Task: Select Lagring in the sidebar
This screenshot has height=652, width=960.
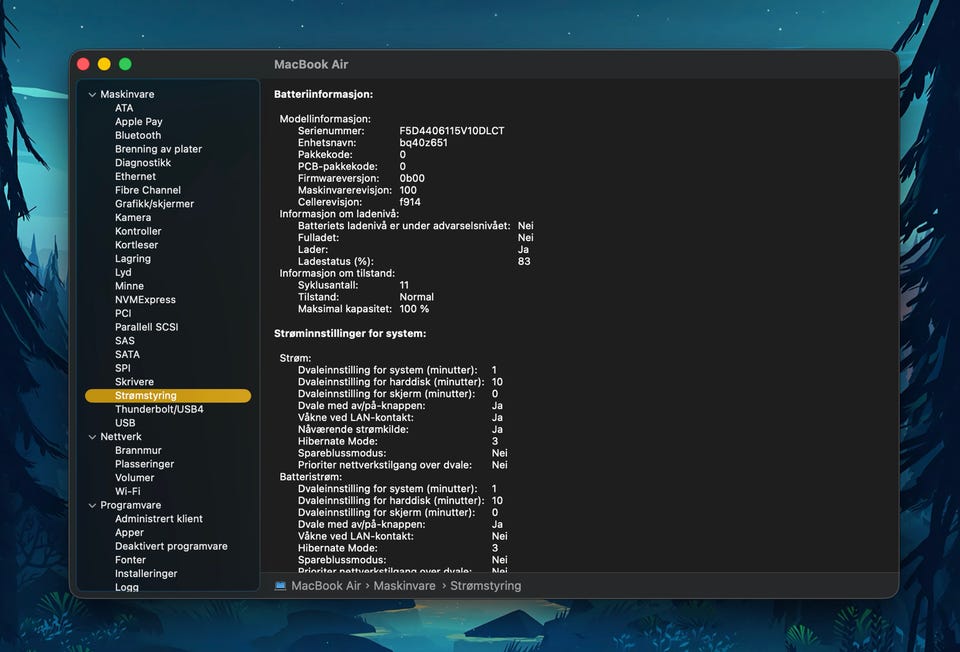Action: tap(133, 258)
